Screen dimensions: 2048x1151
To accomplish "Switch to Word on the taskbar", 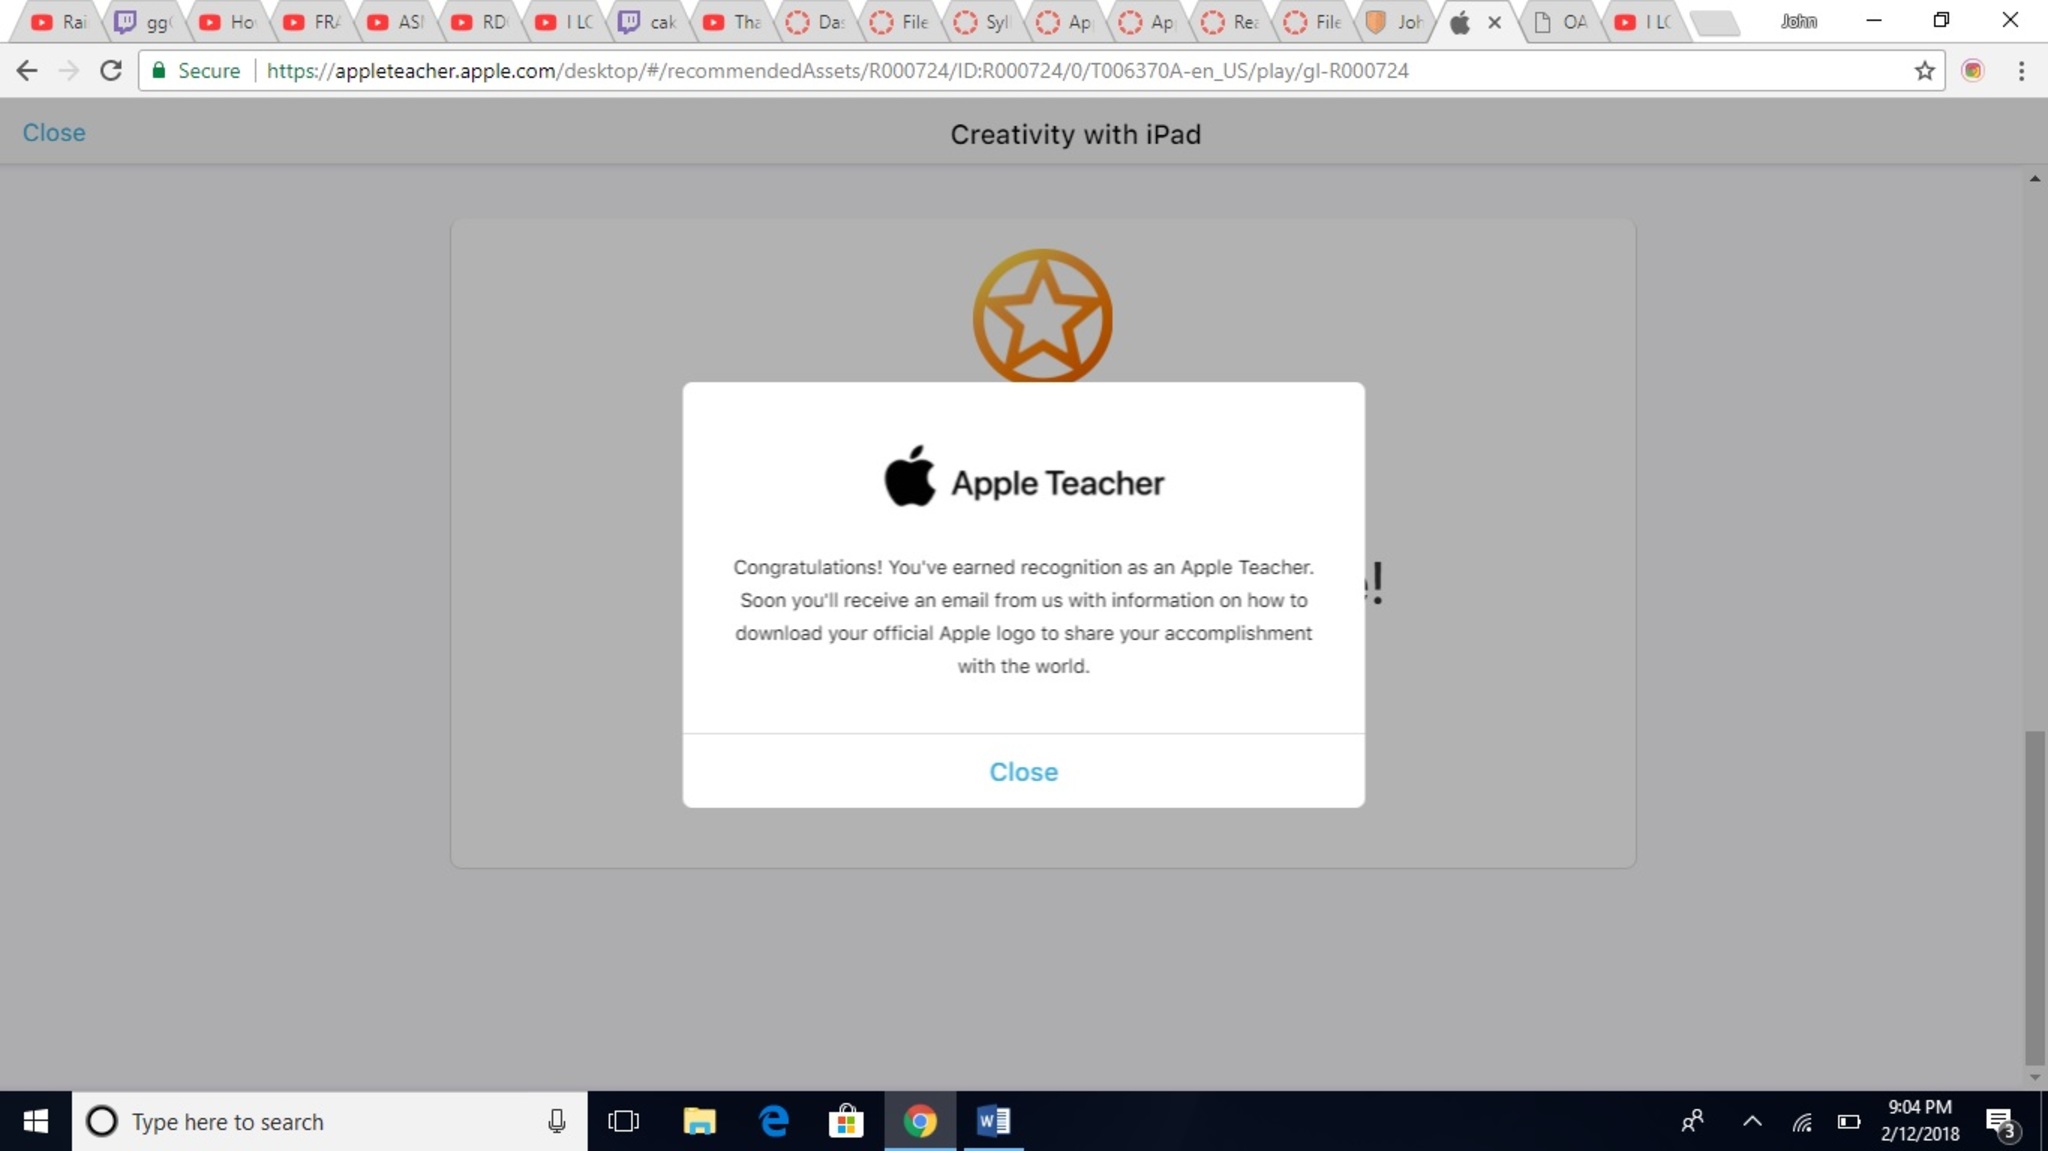I will (x=993, y=1121).
